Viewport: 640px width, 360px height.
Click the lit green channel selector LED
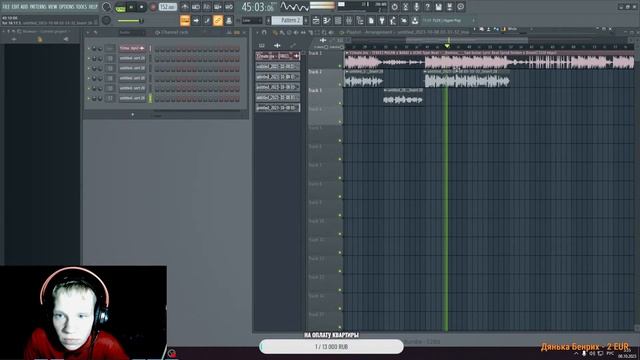(x=150, y=98)
